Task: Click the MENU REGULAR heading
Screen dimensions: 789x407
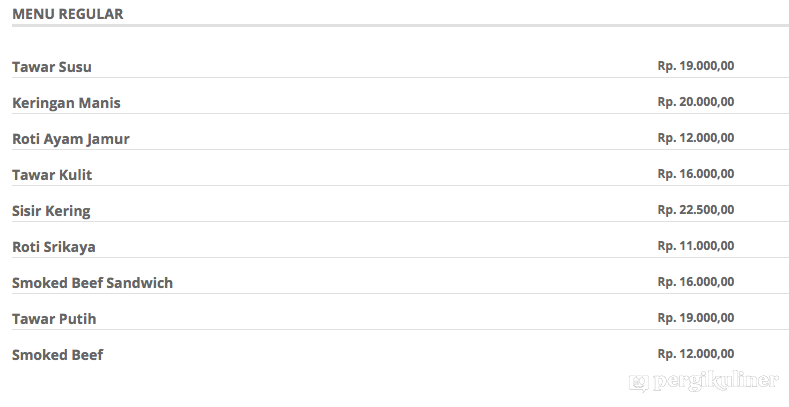Action: (67, 14)
